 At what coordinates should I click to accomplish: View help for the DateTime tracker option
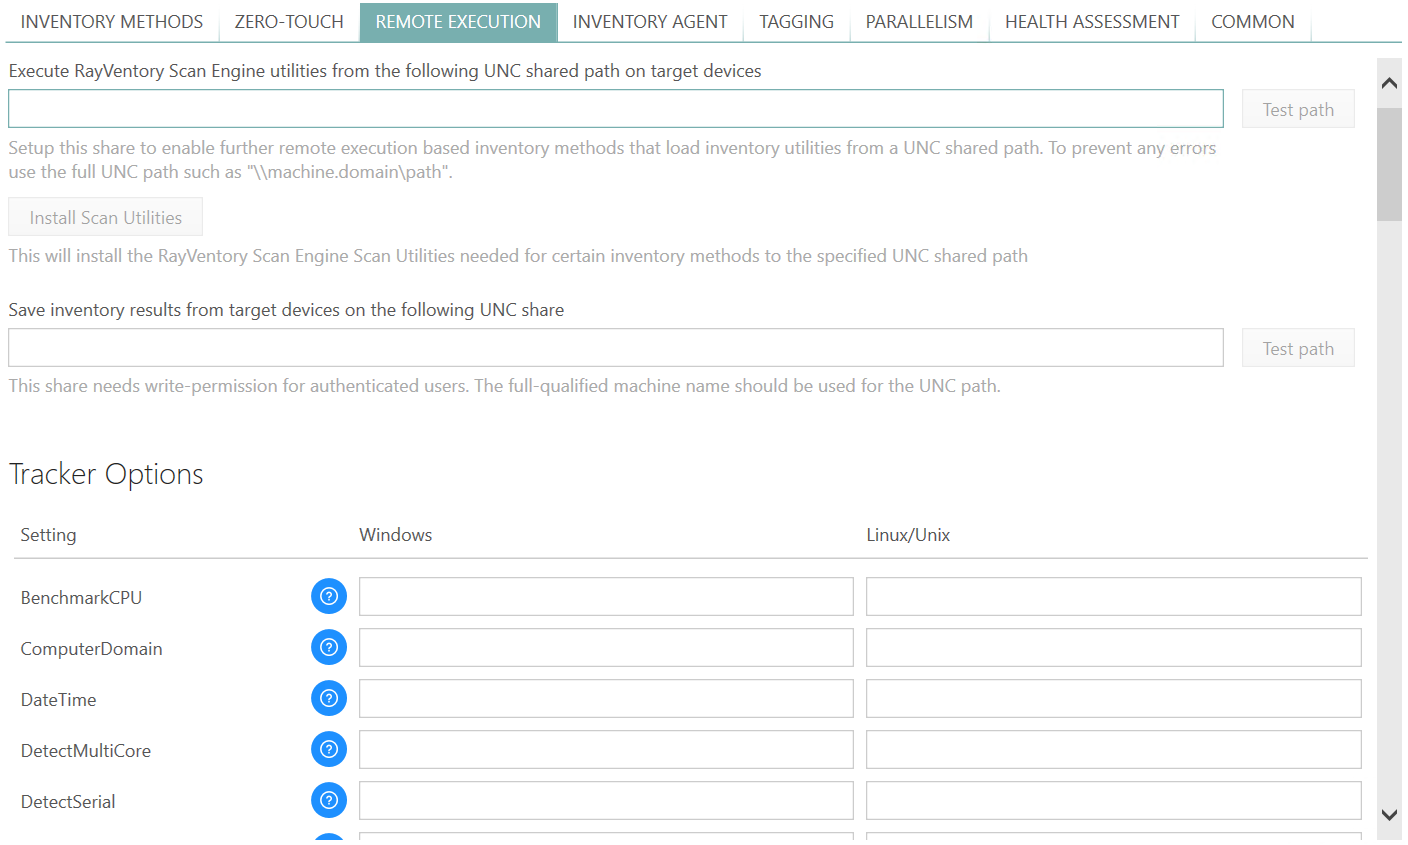pyautogui.click(x=329, y=698)
